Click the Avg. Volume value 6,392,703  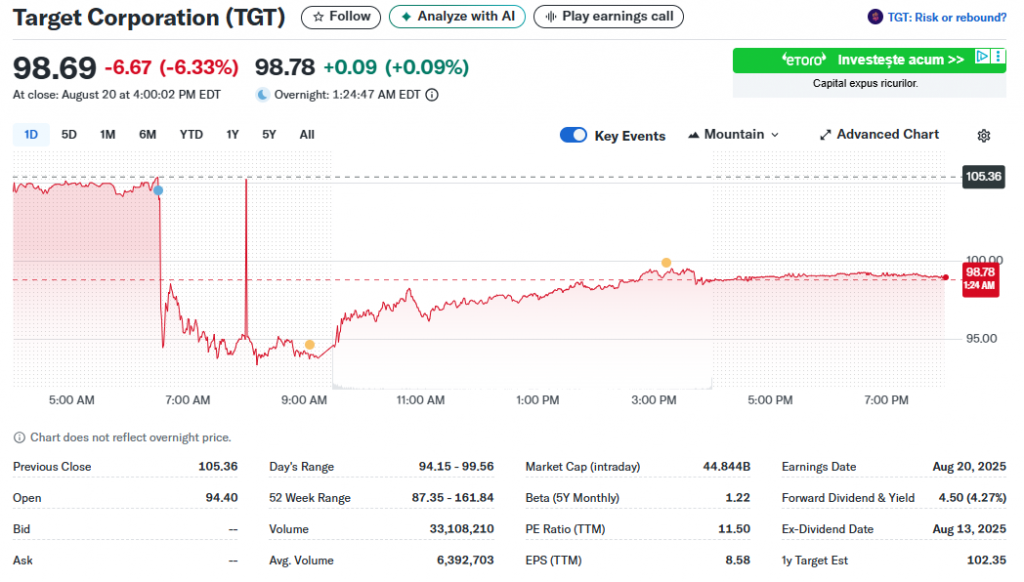pyautogui.click(x=465, y=560)
